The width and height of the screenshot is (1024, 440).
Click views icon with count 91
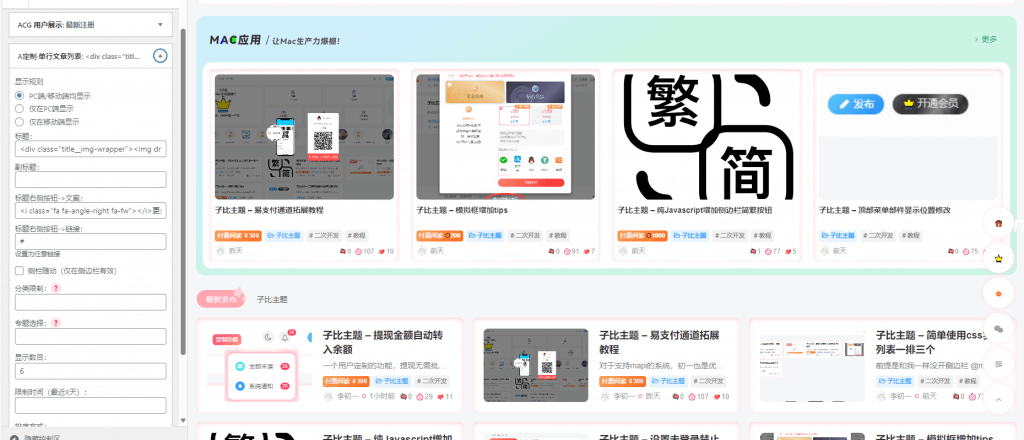(567, 251)
